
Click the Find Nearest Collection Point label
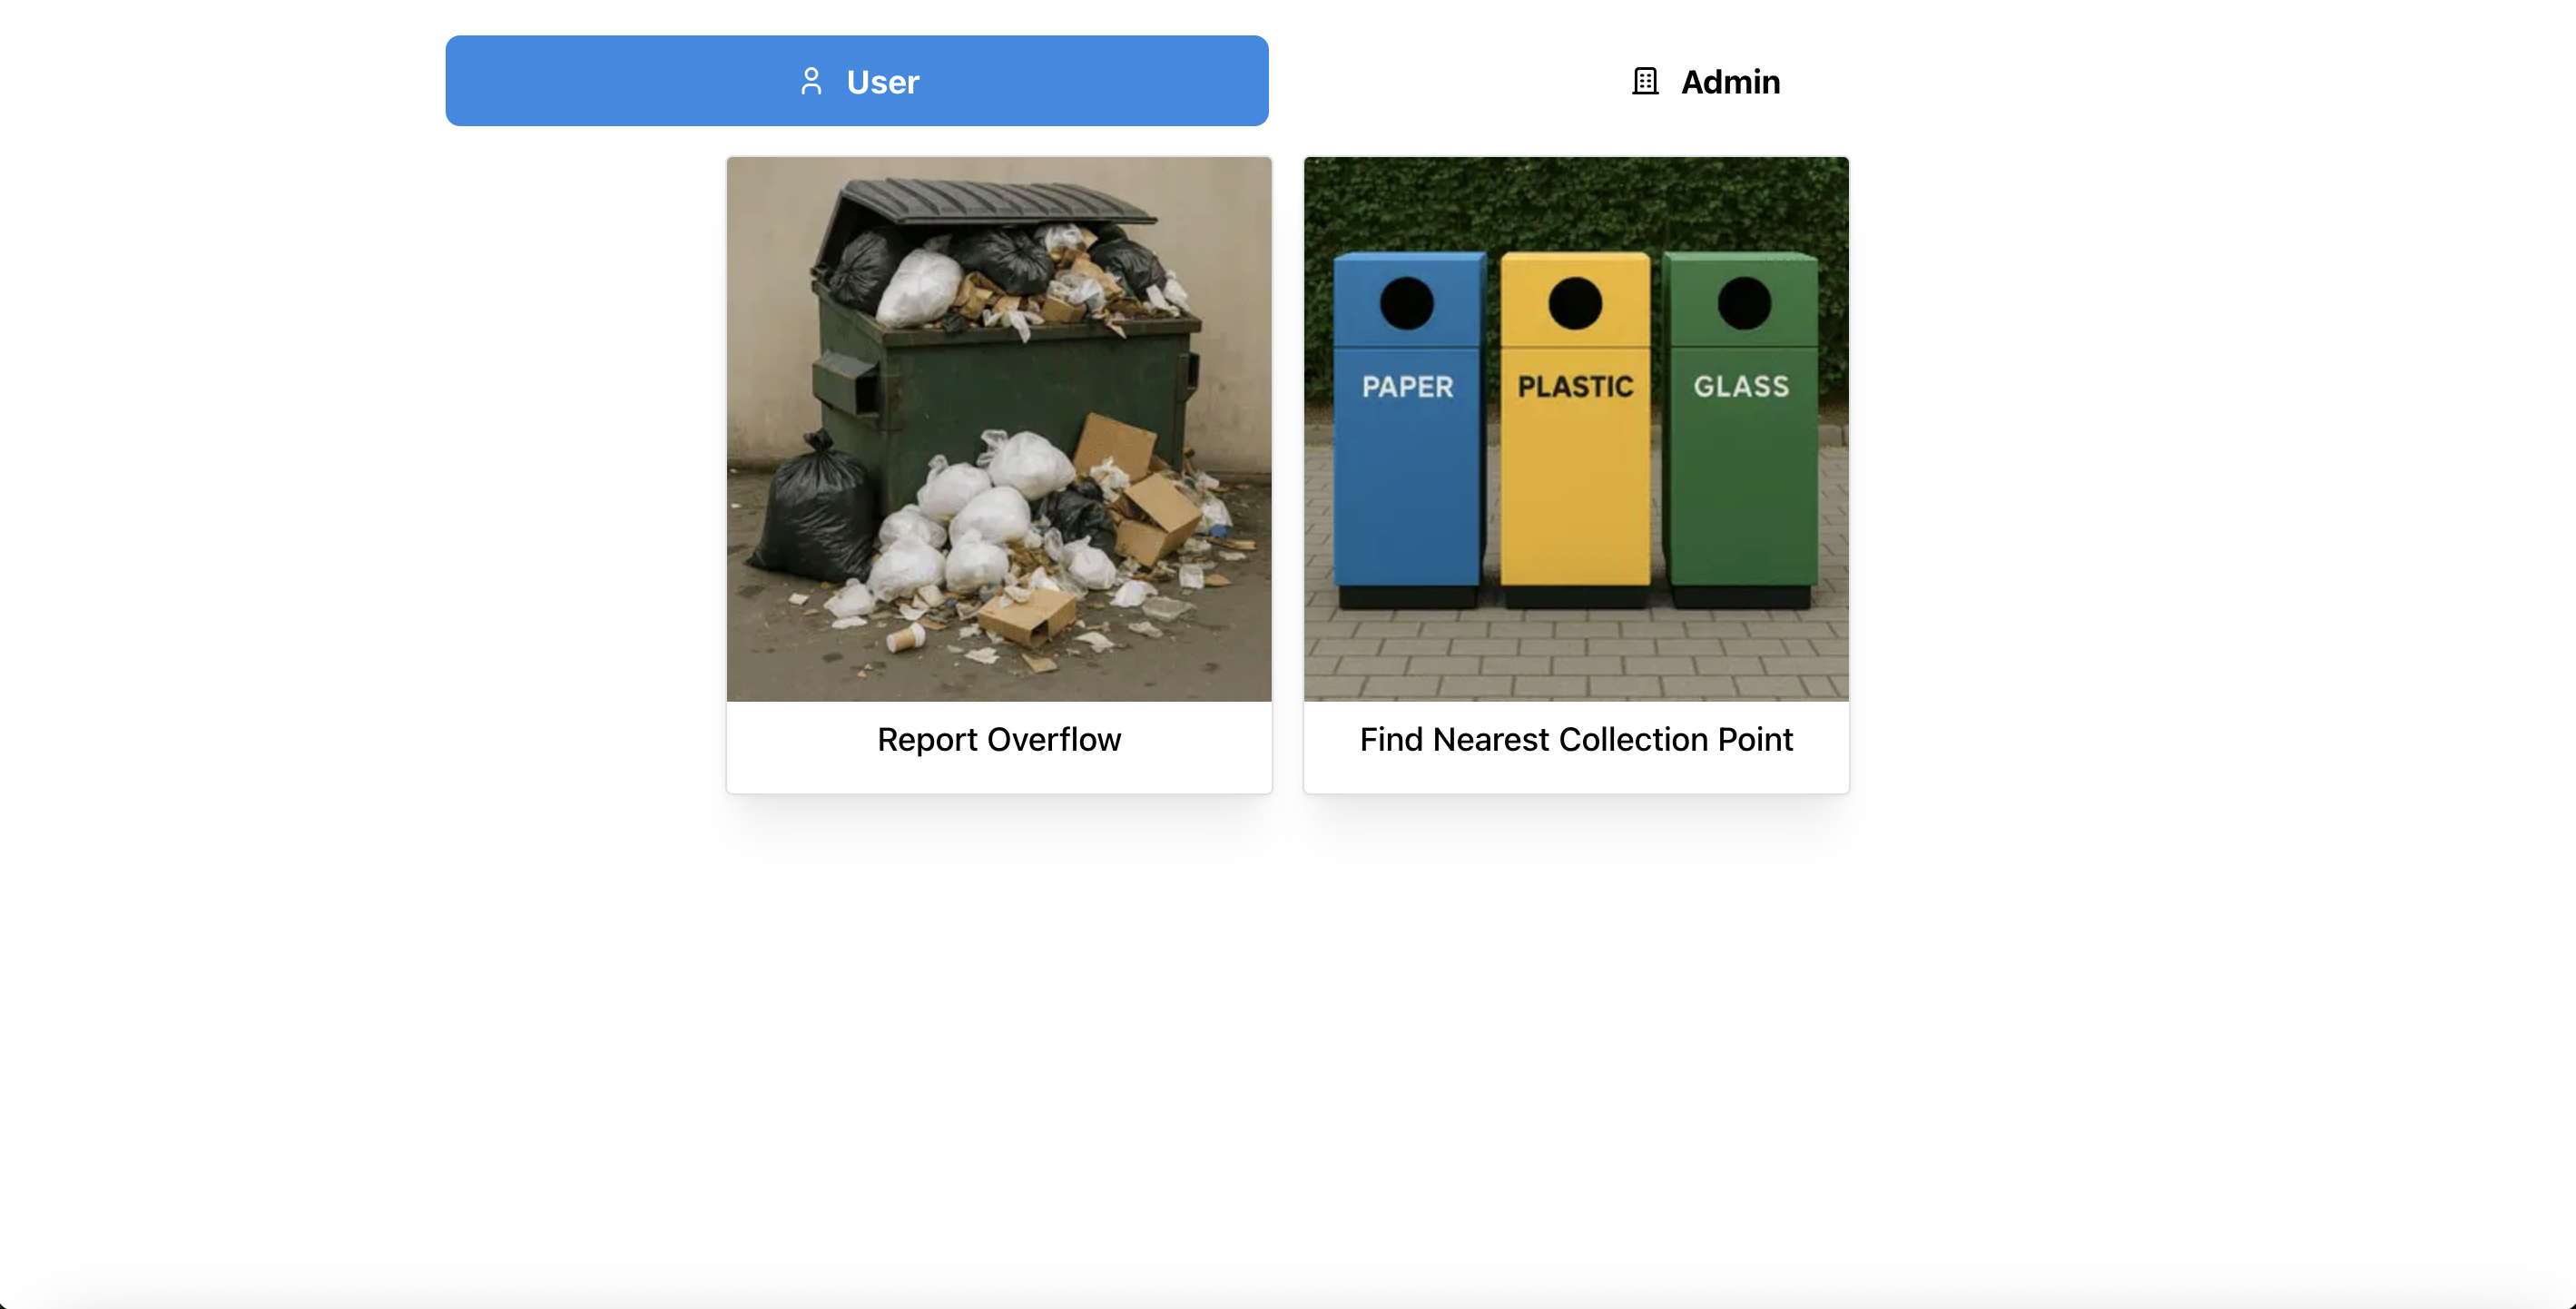coord(1574,739)
